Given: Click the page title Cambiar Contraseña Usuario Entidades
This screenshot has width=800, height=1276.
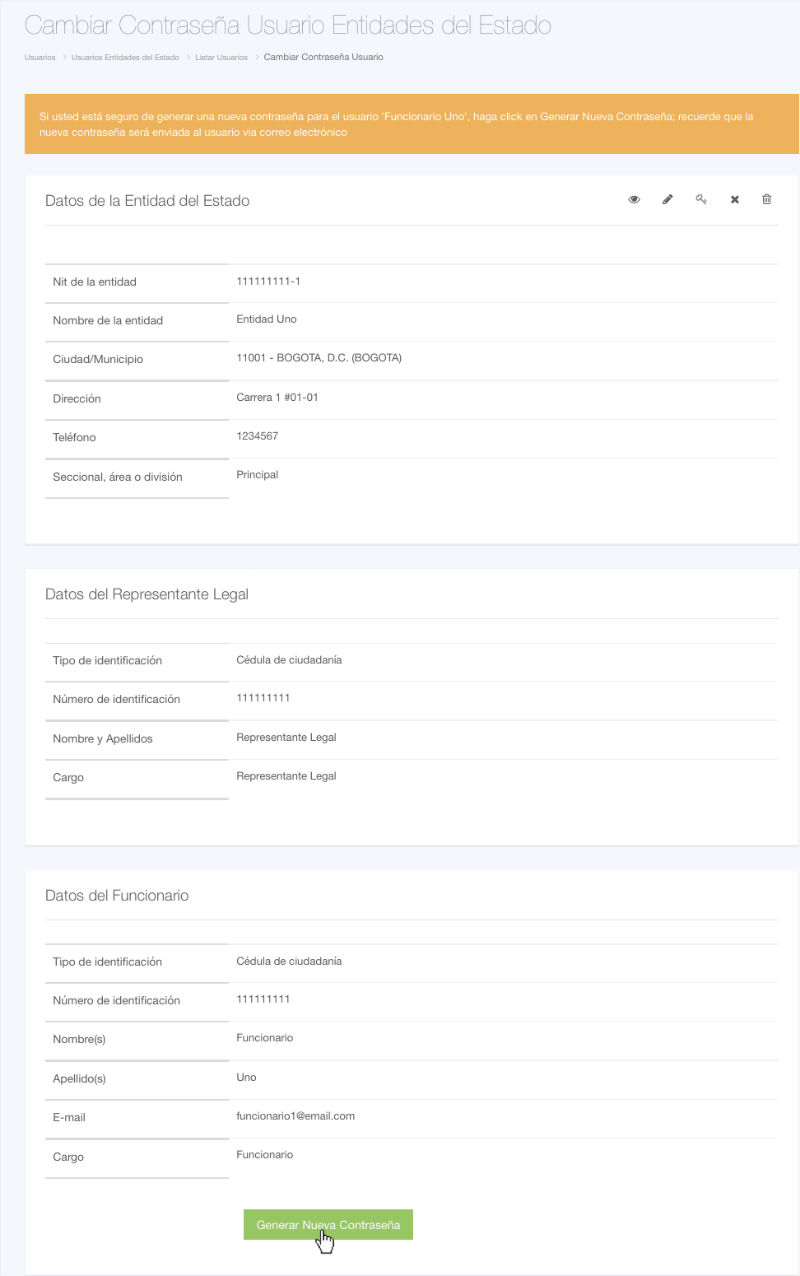Looking at the screenshot, I should coord(287,26).
